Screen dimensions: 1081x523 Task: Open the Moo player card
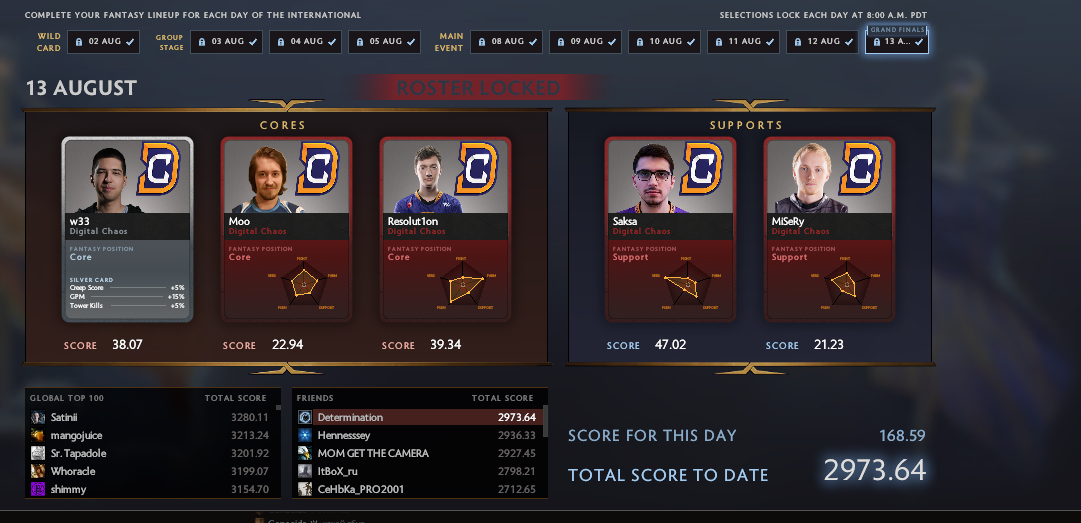[286, 229]
